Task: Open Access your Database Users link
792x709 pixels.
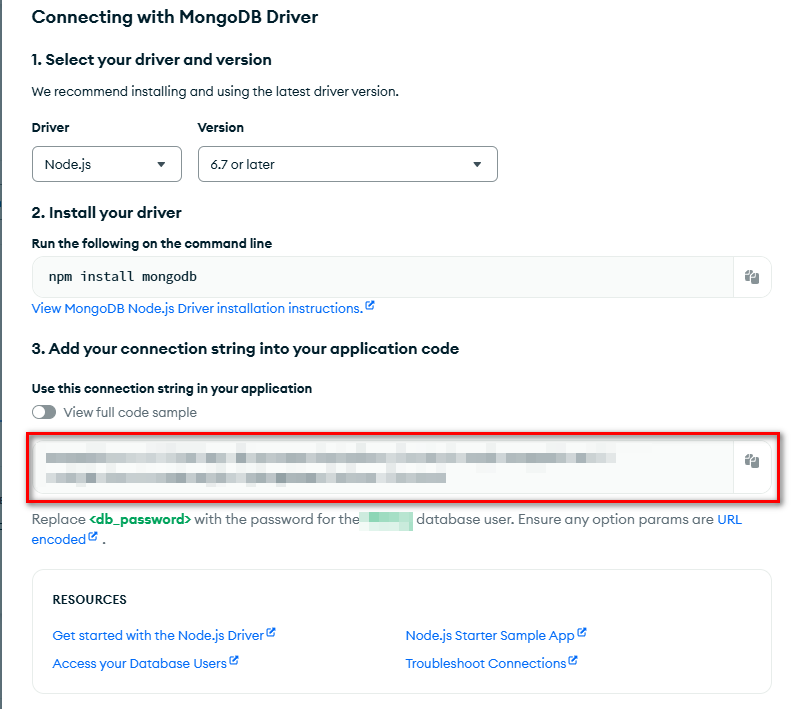Action: click(139, 663)
